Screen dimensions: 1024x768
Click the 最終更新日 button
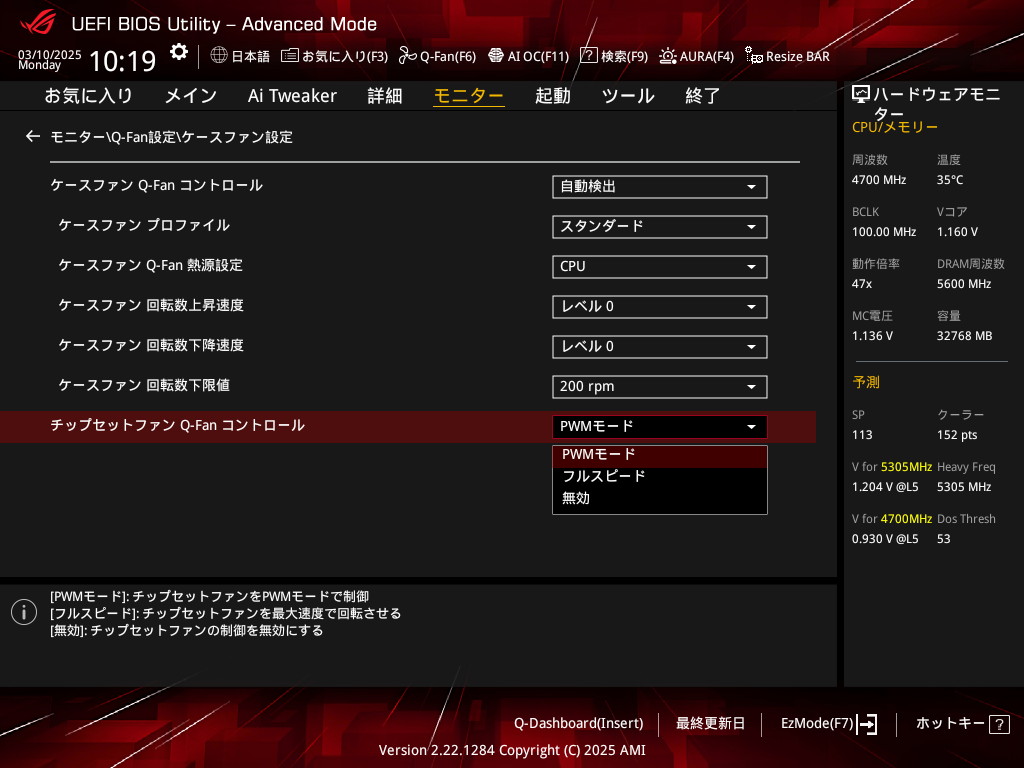pyautogui.click(x=710, y=724)
